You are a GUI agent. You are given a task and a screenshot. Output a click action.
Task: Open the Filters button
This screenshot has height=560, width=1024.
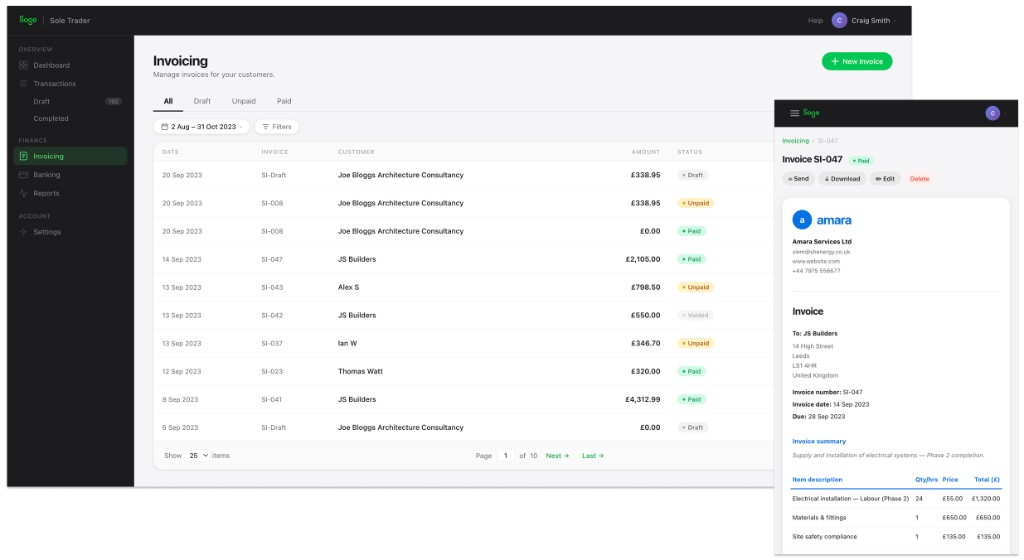click(x=277, y=127)
